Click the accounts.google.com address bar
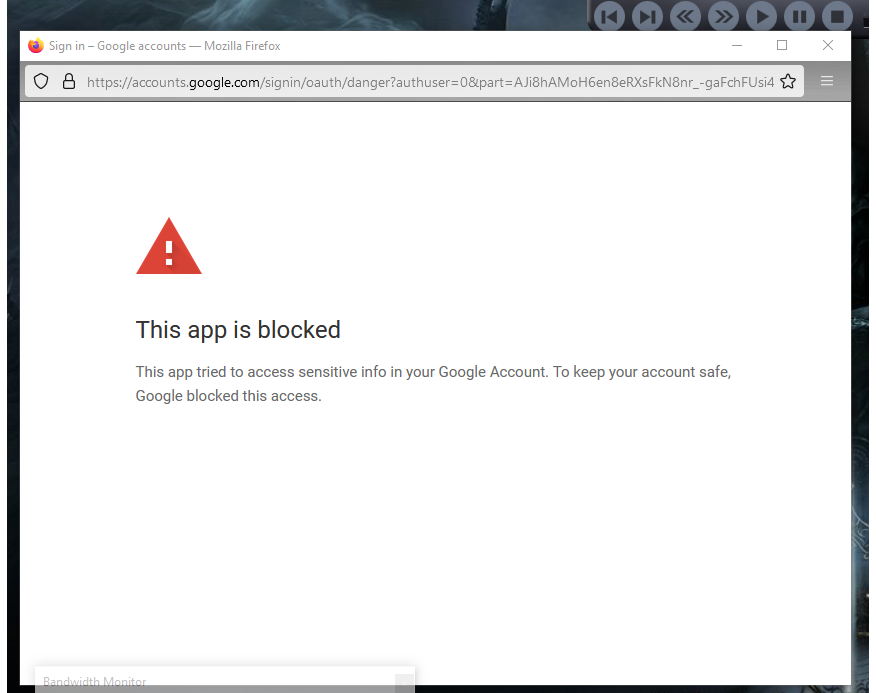Image resolution: width=876 pixels, height=693 pixels. point(430,82)
